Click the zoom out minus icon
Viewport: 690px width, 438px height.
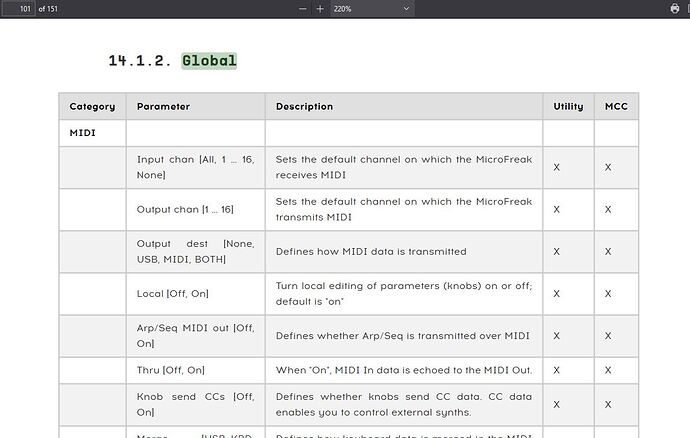(302, 9)
